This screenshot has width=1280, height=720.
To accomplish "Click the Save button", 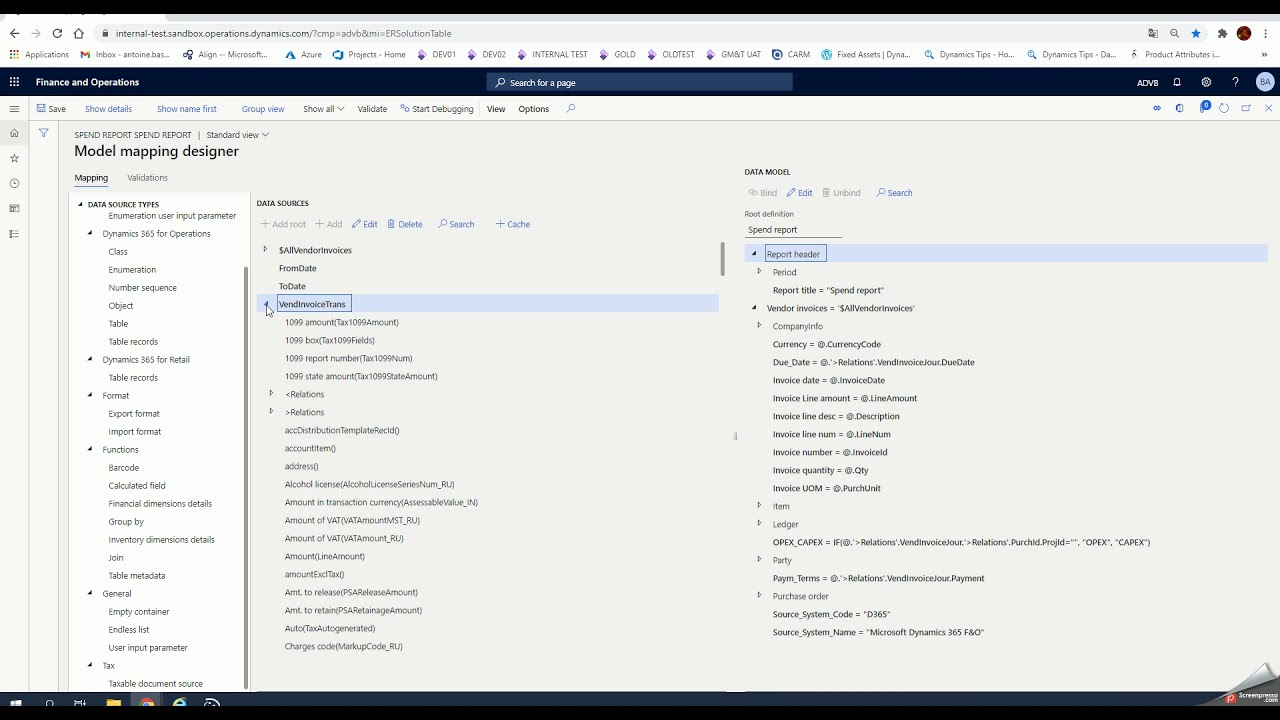I will [x=51, y=108].
